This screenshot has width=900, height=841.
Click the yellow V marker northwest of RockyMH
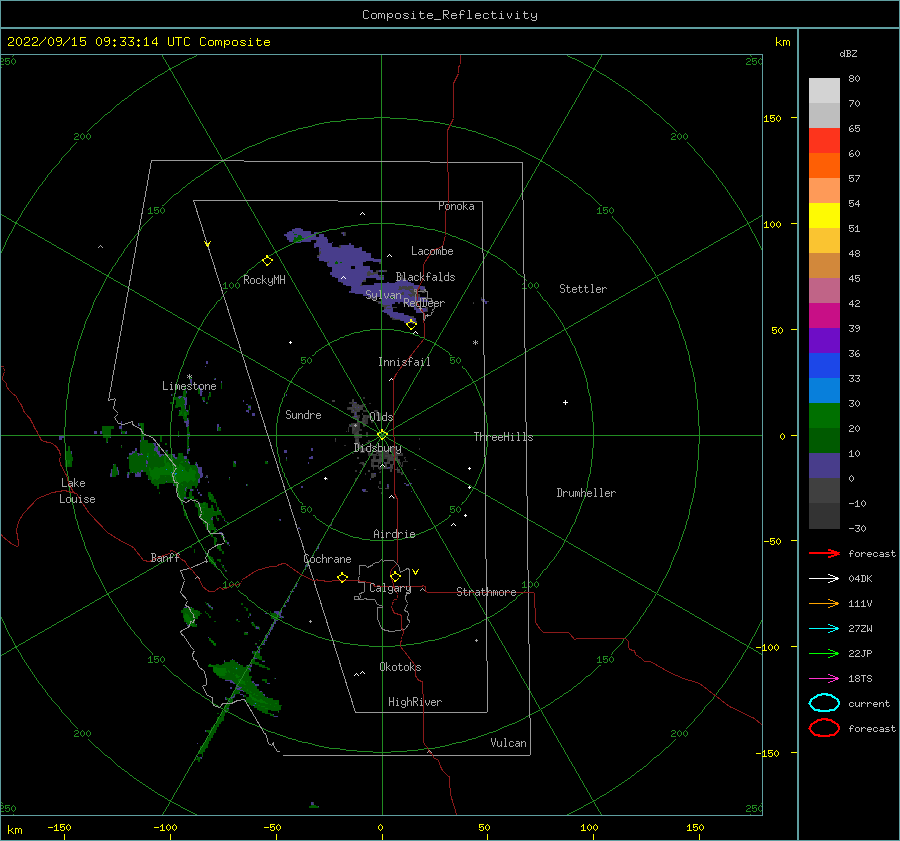point(208,244)
